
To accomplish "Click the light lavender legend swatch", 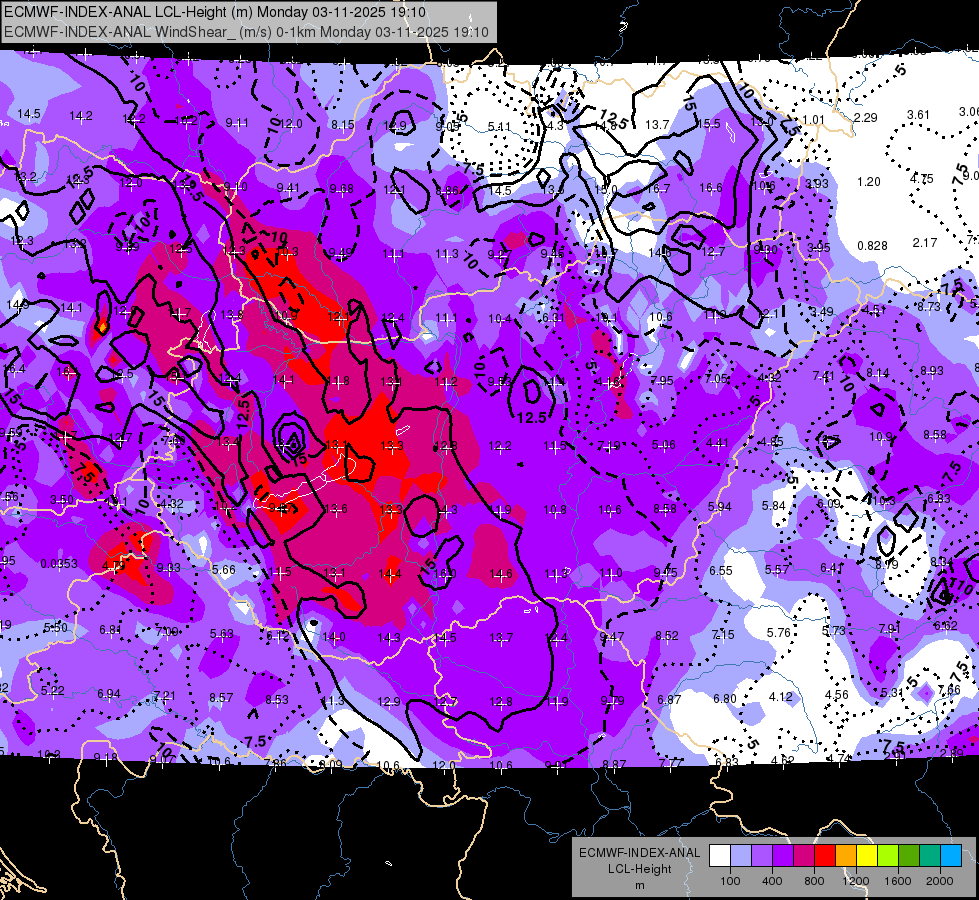I will coord(741,856).
